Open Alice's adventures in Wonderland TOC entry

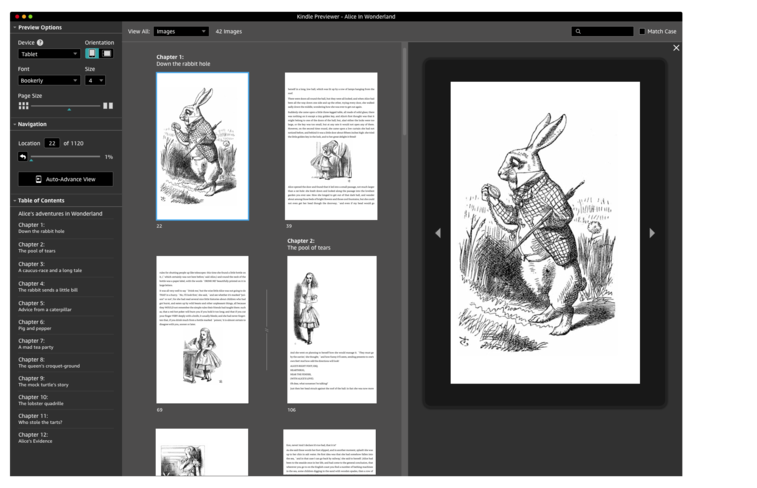coord(60,214)
